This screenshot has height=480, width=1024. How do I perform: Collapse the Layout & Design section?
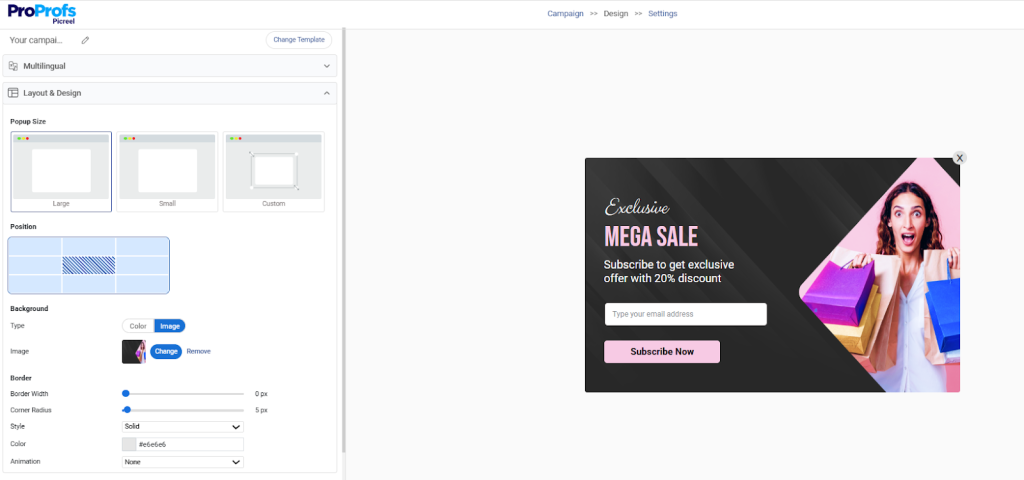(x=326, y=93)
